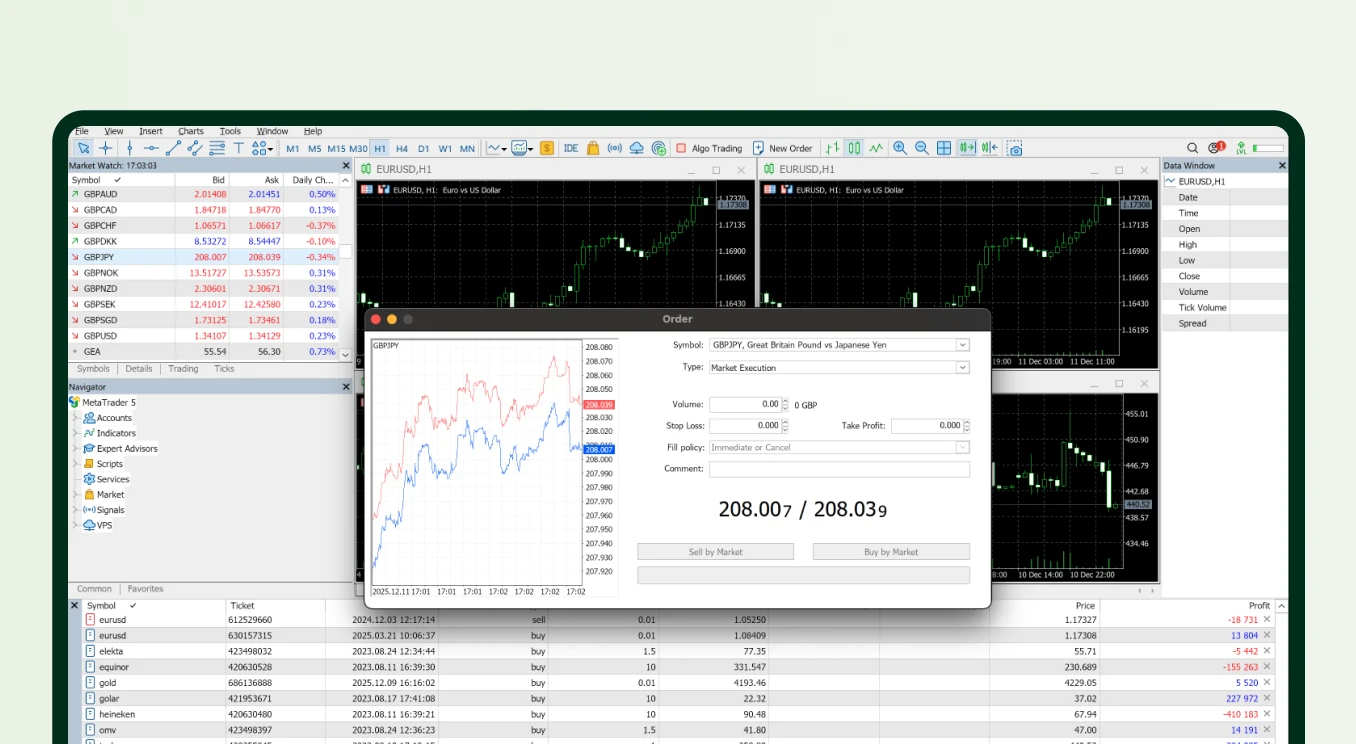
Task: Open the order Type dropdown
Action: [962, 366]
